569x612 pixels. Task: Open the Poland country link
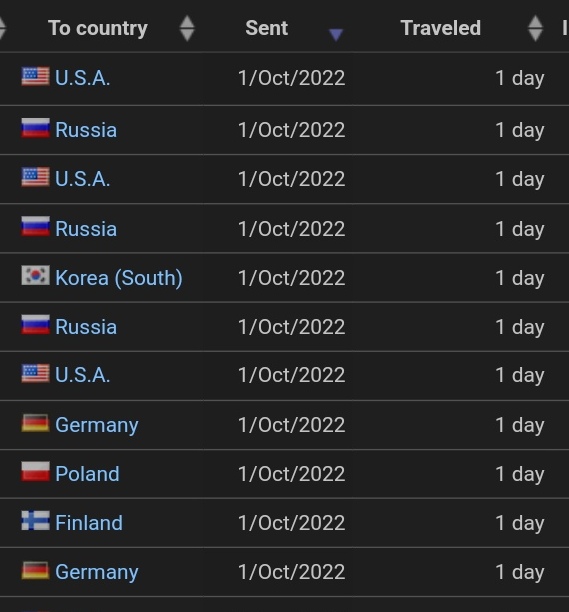tap(87, 474)
